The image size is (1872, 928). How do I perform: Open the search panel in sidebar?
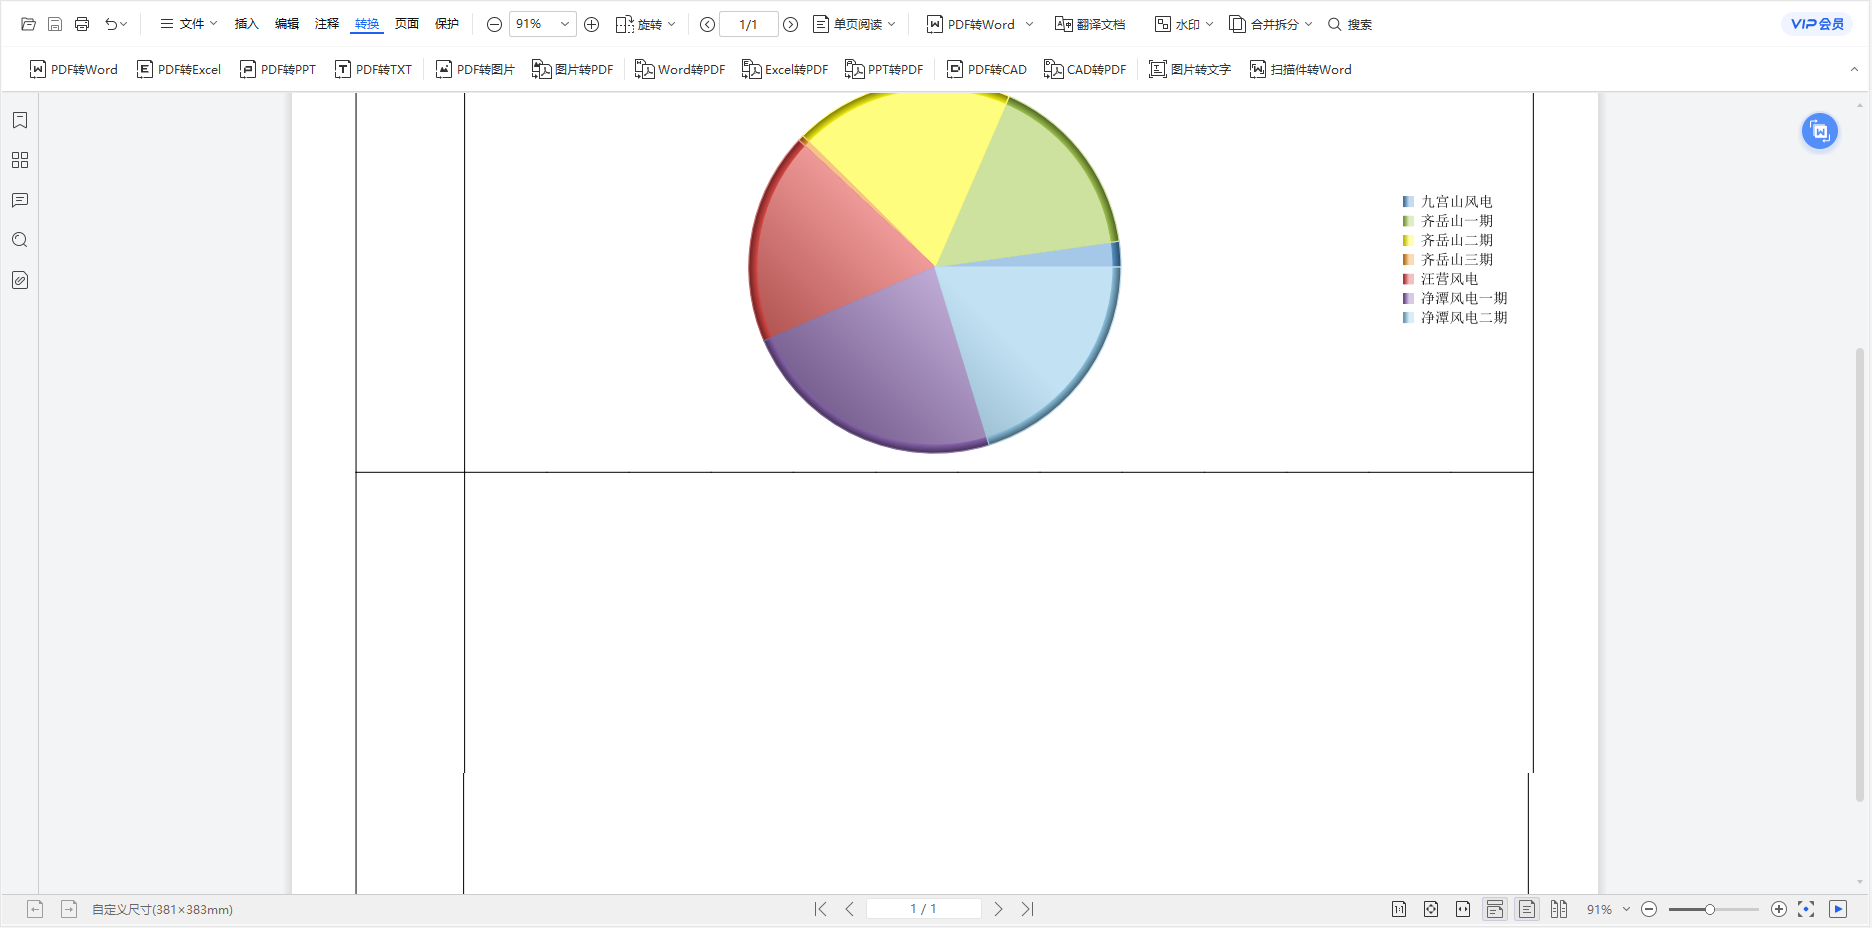(20, 240)
